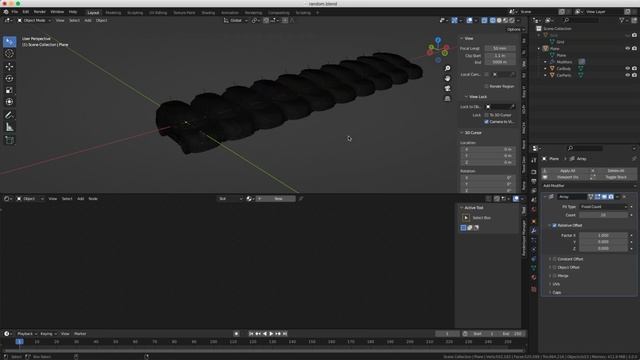
Task: Click the Delete All button
Action: tap(613, 171)
